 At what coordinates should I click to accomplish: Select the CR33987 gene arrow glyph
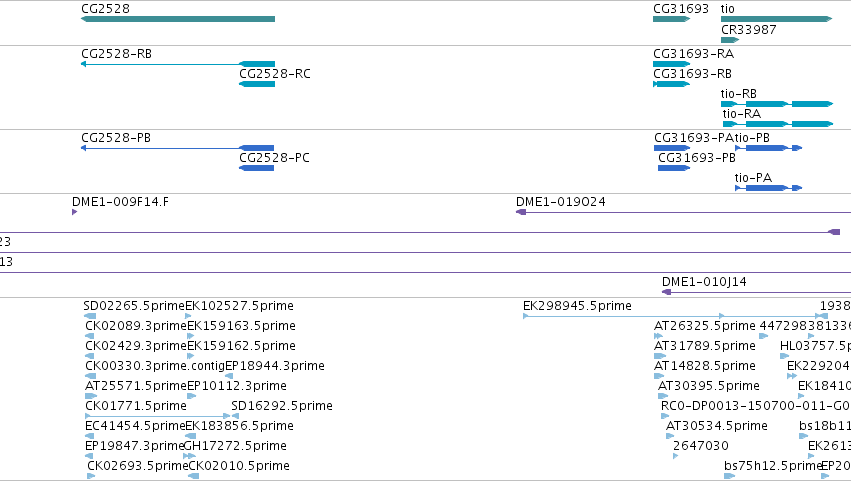click(730, 40)
